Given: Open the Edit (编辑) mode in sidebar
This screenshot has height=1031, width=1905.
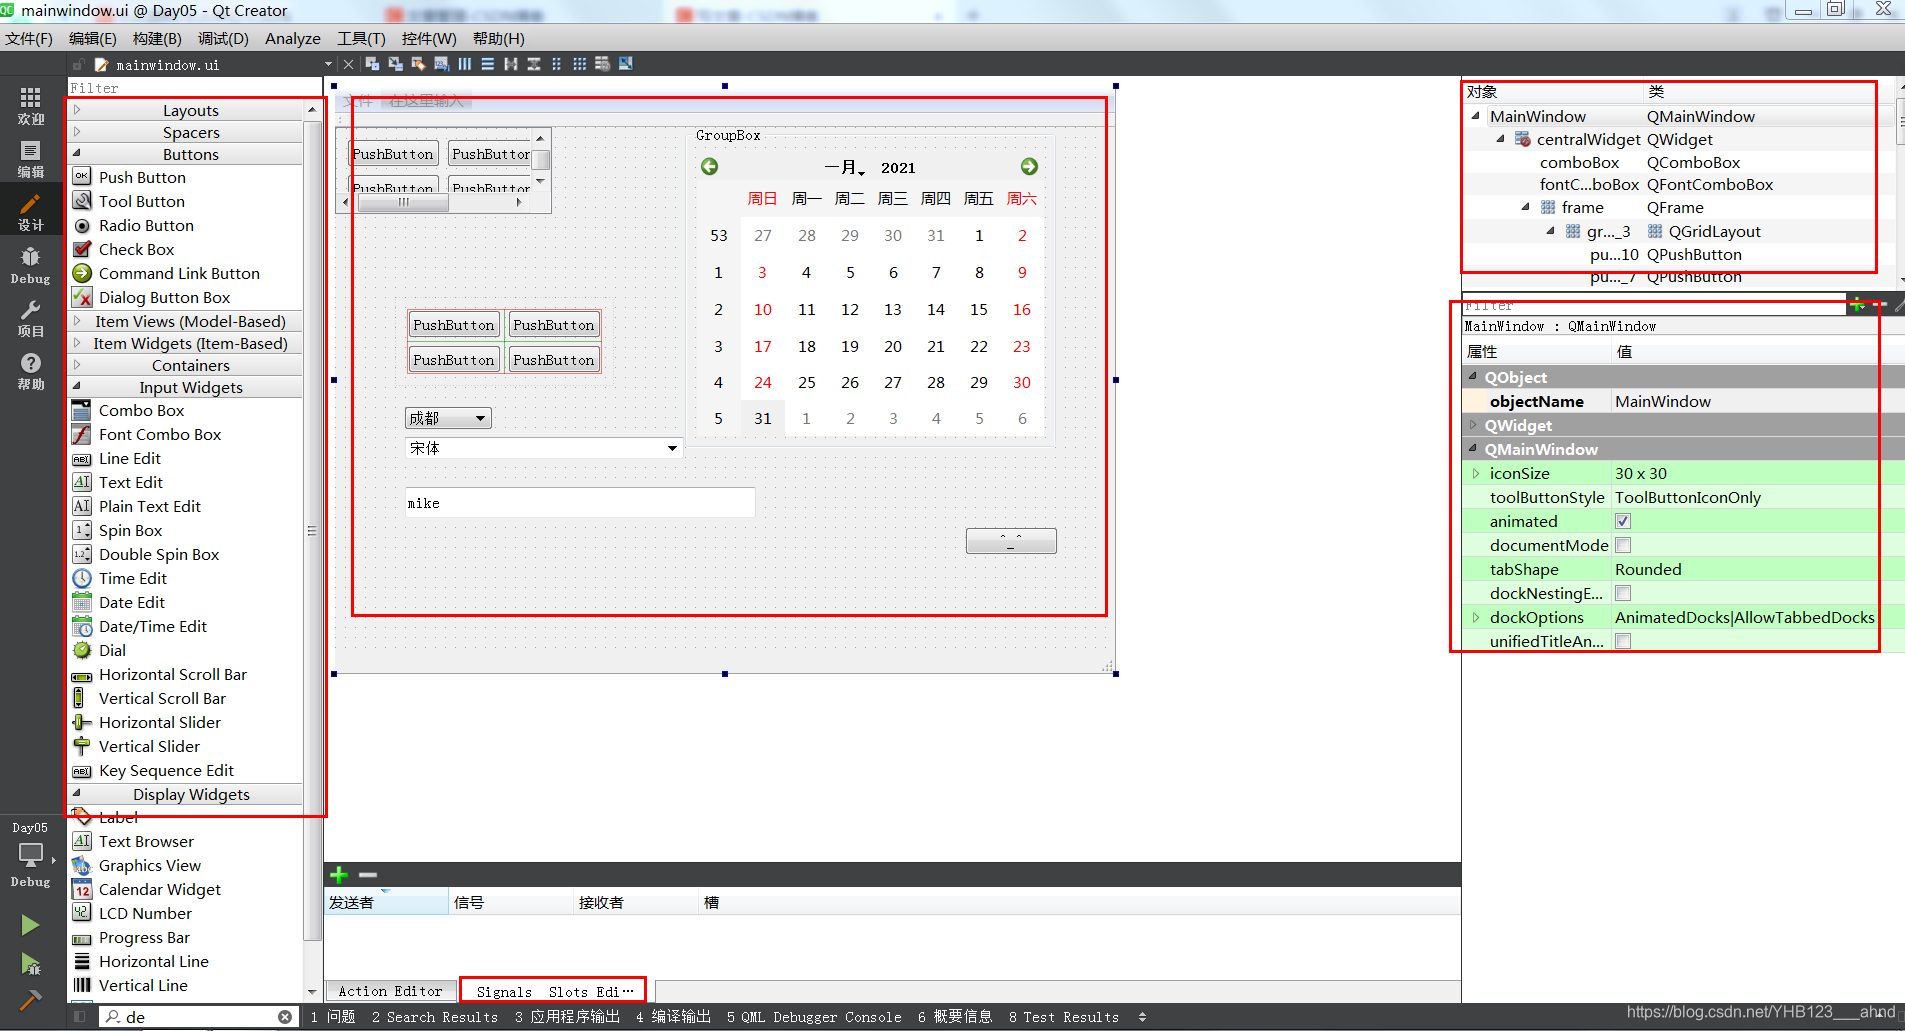Looking at the screenshot, I should [31, 158].
